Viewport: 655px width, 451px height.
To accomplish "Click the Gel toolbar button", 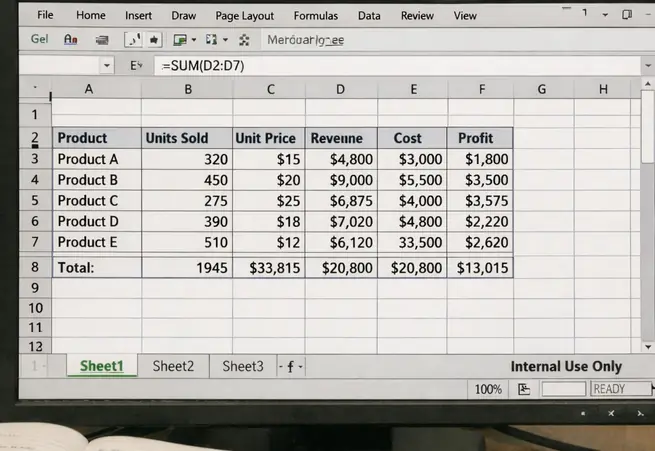I will [40, 39].
